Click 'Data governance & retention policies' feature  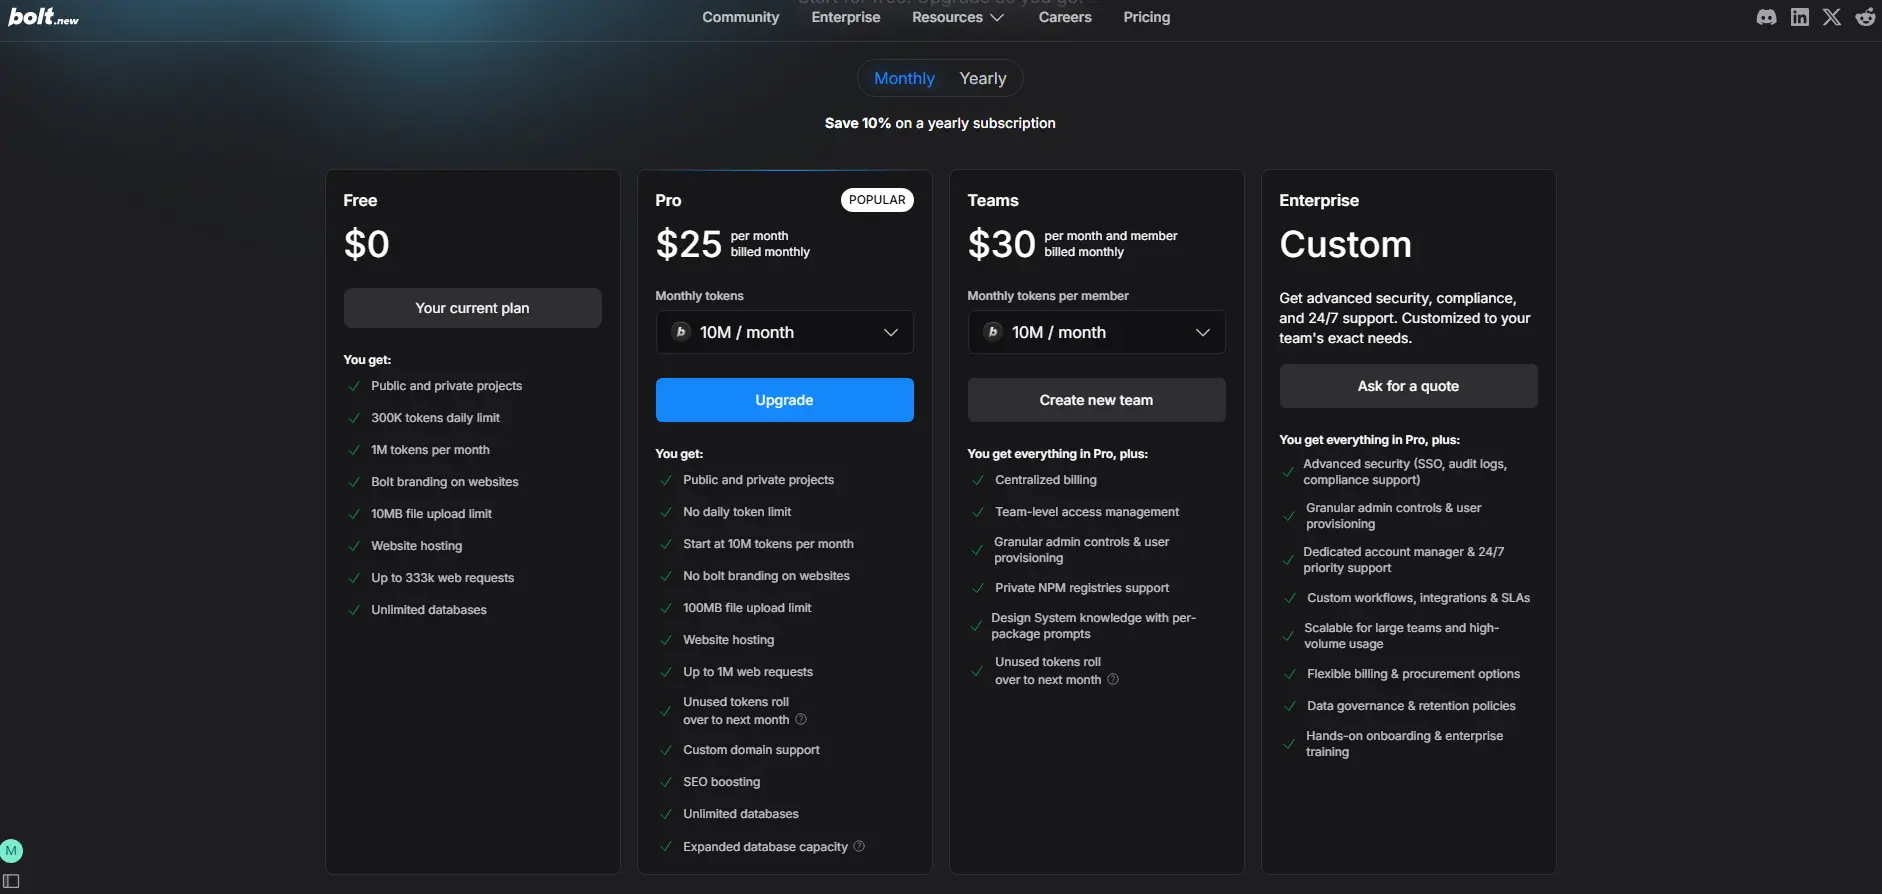(x=1412, y=706)
